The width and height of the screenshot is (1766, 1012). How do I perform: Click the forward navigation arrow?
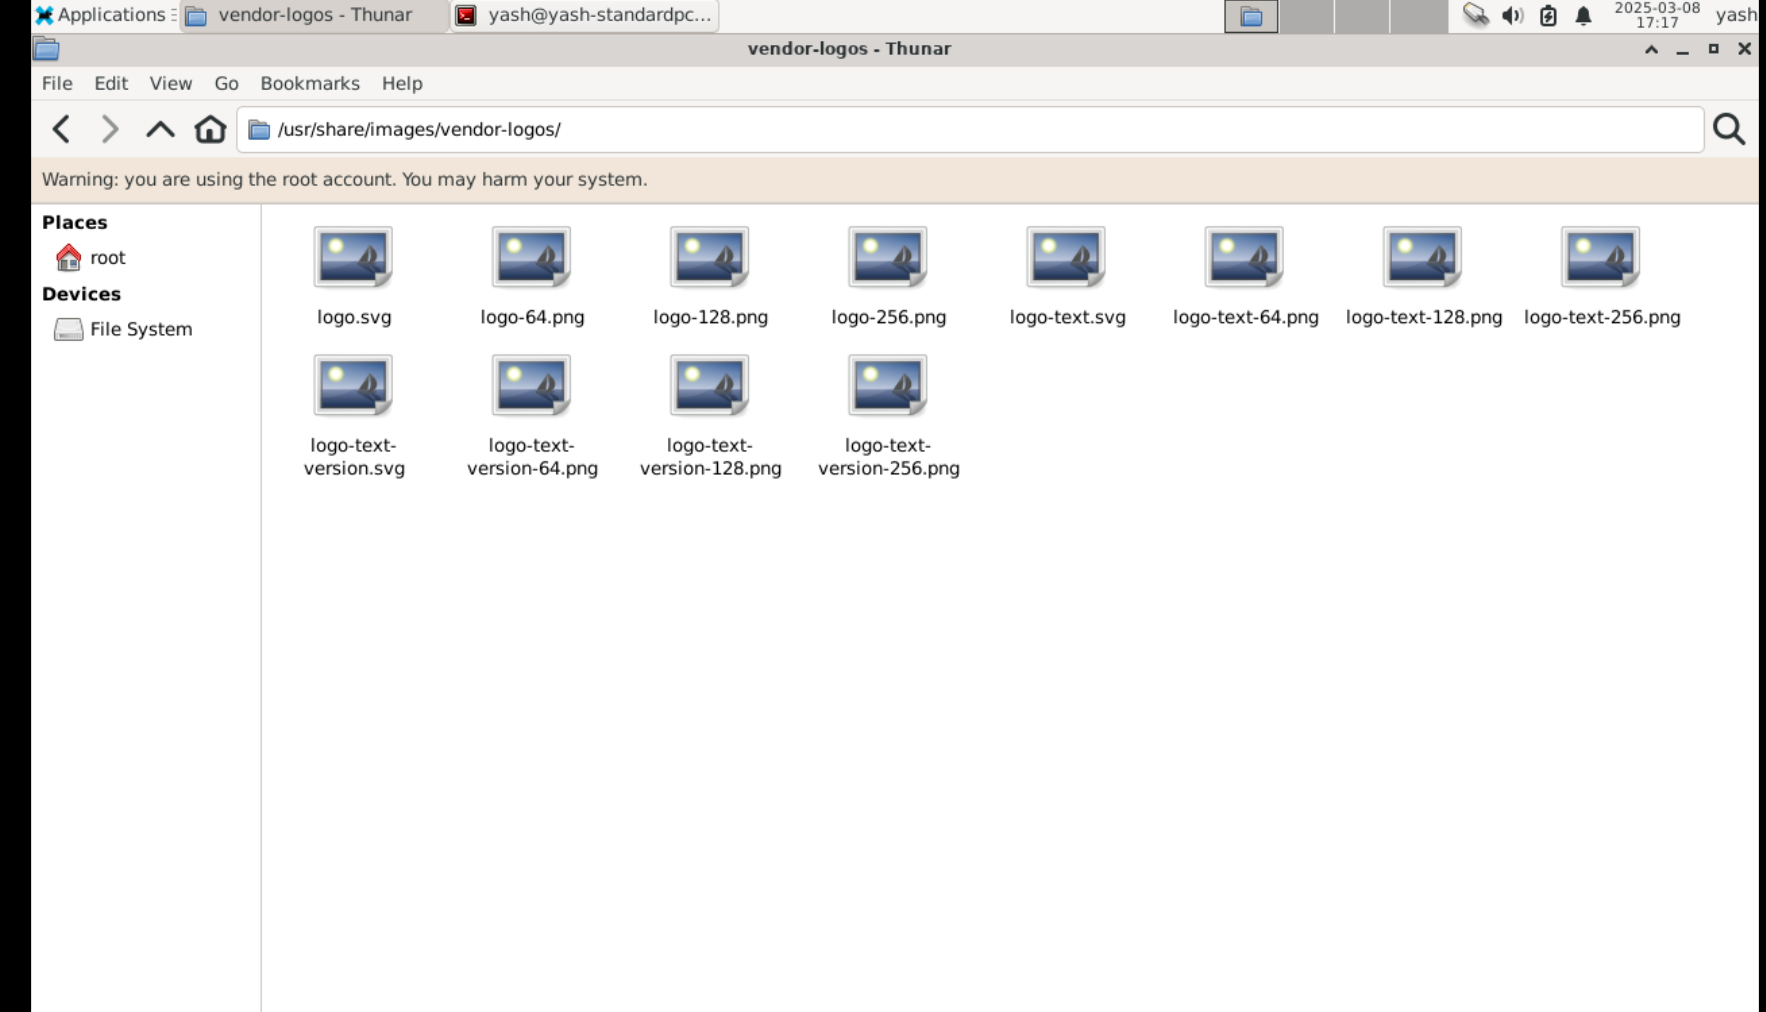(110, 129)
